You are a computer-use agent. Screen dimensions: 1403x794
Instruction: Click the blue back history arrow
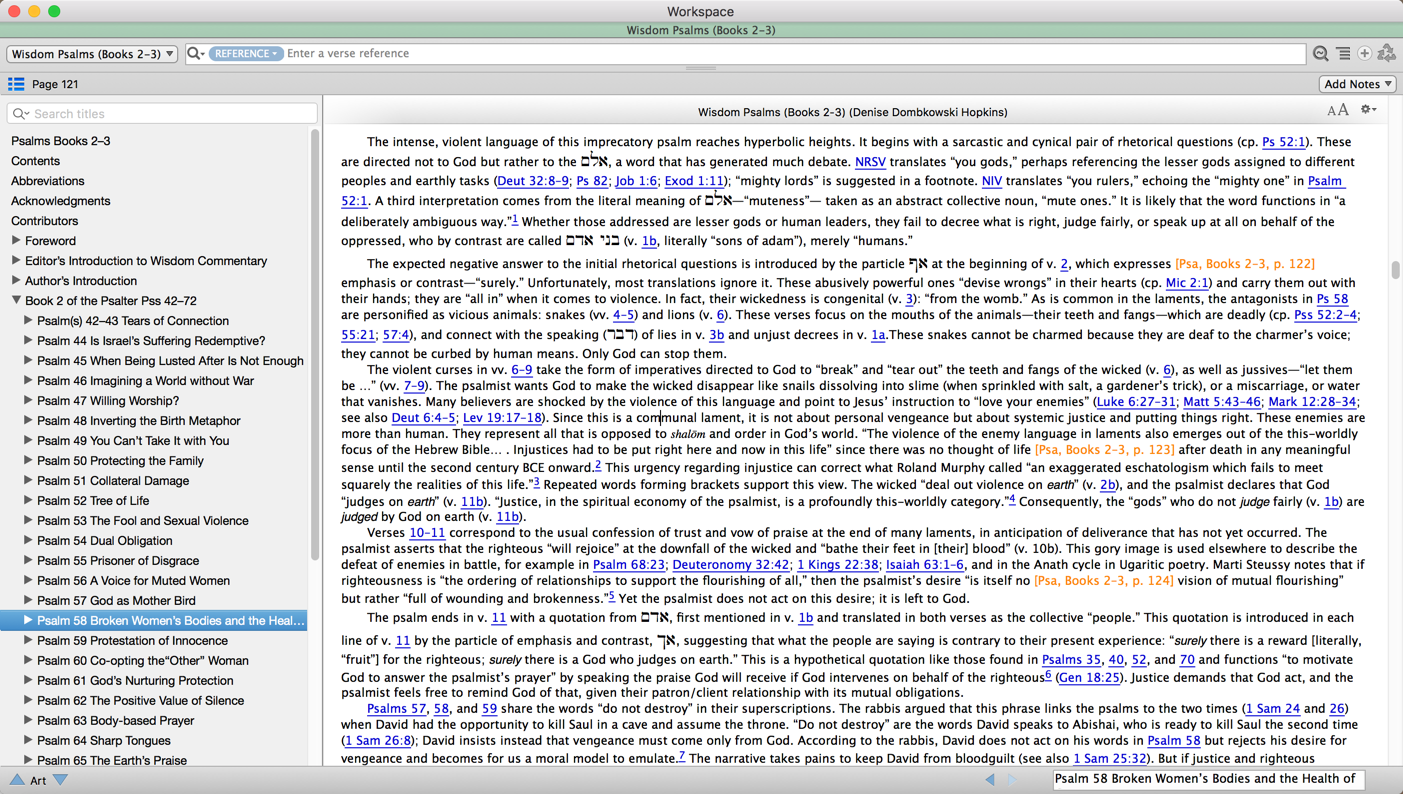pos(990,779)
